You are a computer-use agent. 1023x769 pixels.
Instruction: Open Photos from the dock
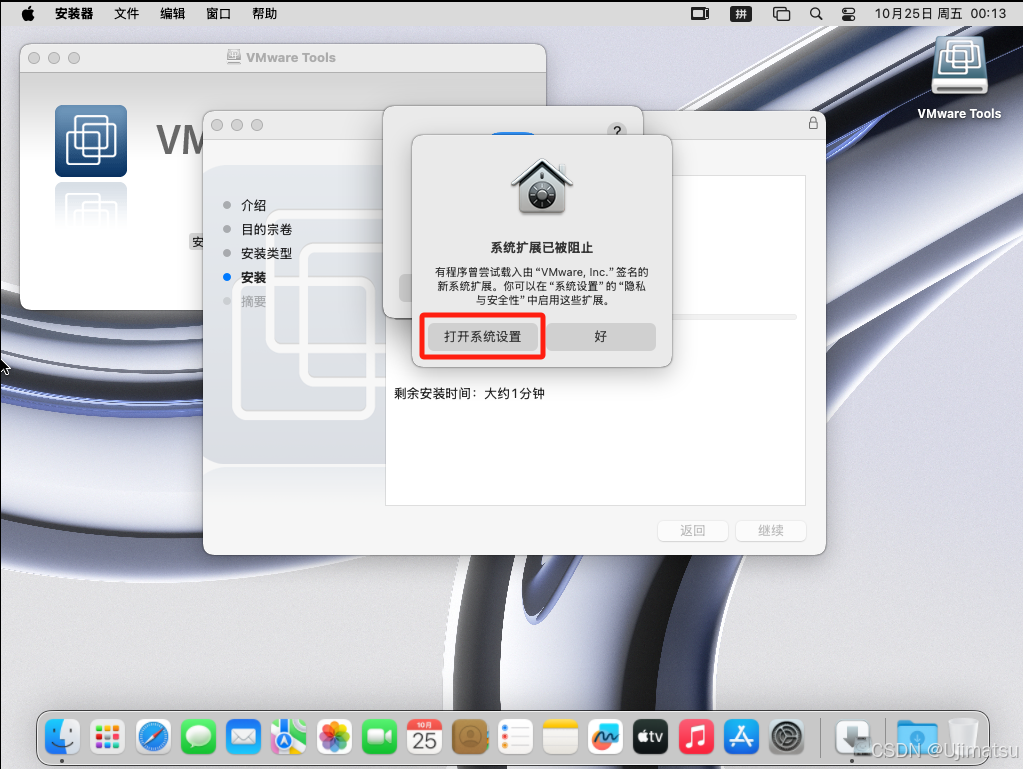(x=334, y=737)
